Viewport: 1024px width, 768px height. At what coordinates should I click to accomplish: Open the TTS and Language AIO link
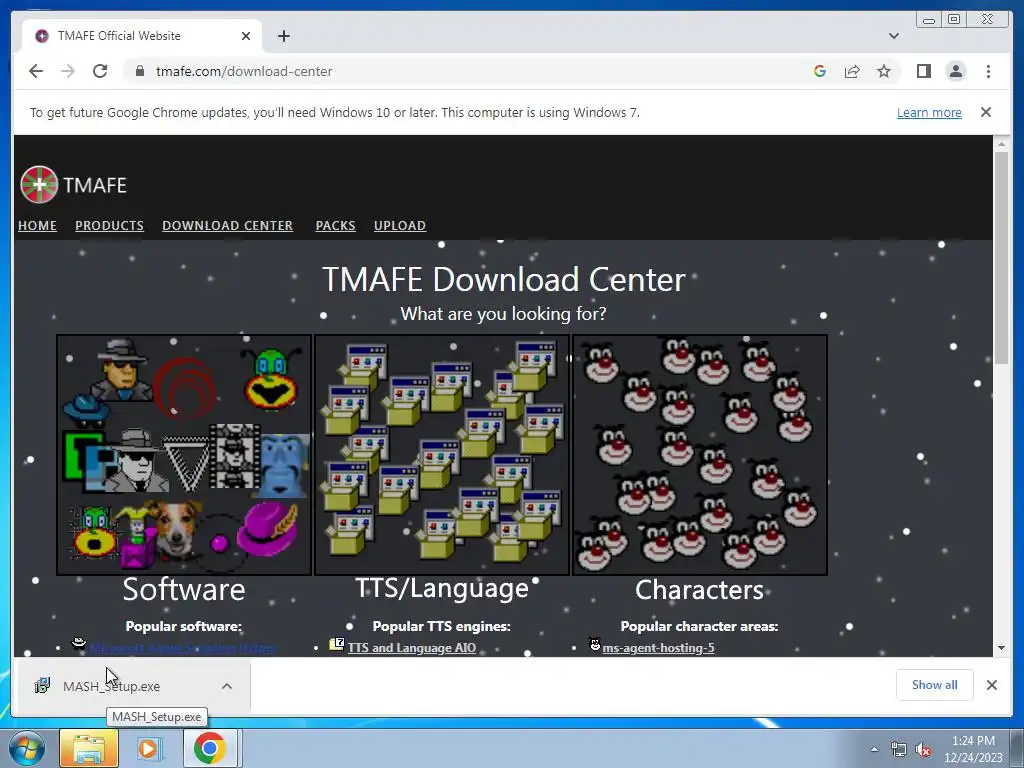pyautogui.click(x=411, y=648)
